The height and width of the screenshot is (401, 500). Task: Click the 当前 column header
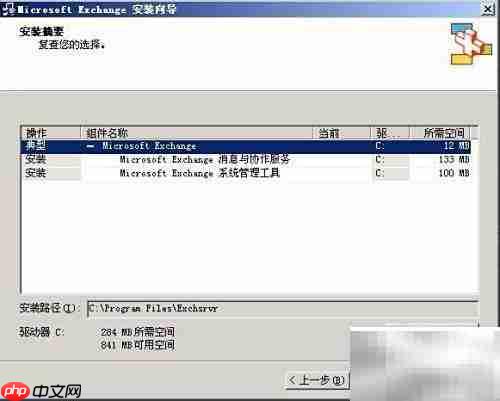(341, 133)
